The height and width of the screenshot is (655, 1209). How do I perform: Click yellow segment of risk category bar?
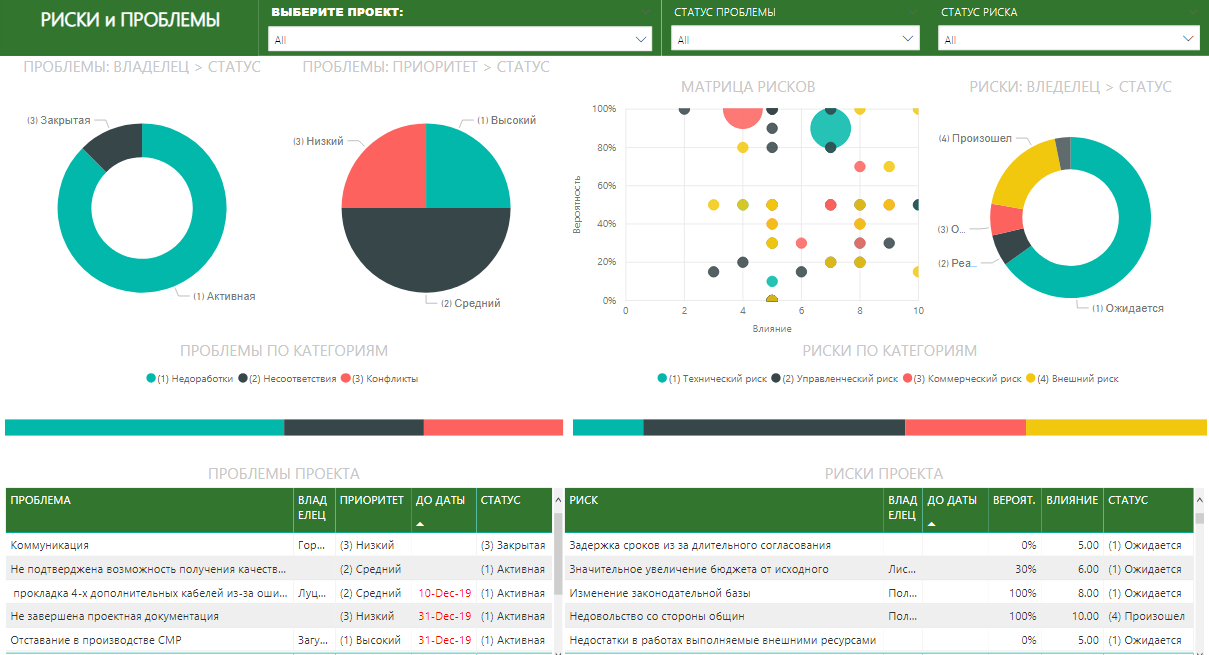[x=1116, y=427]
